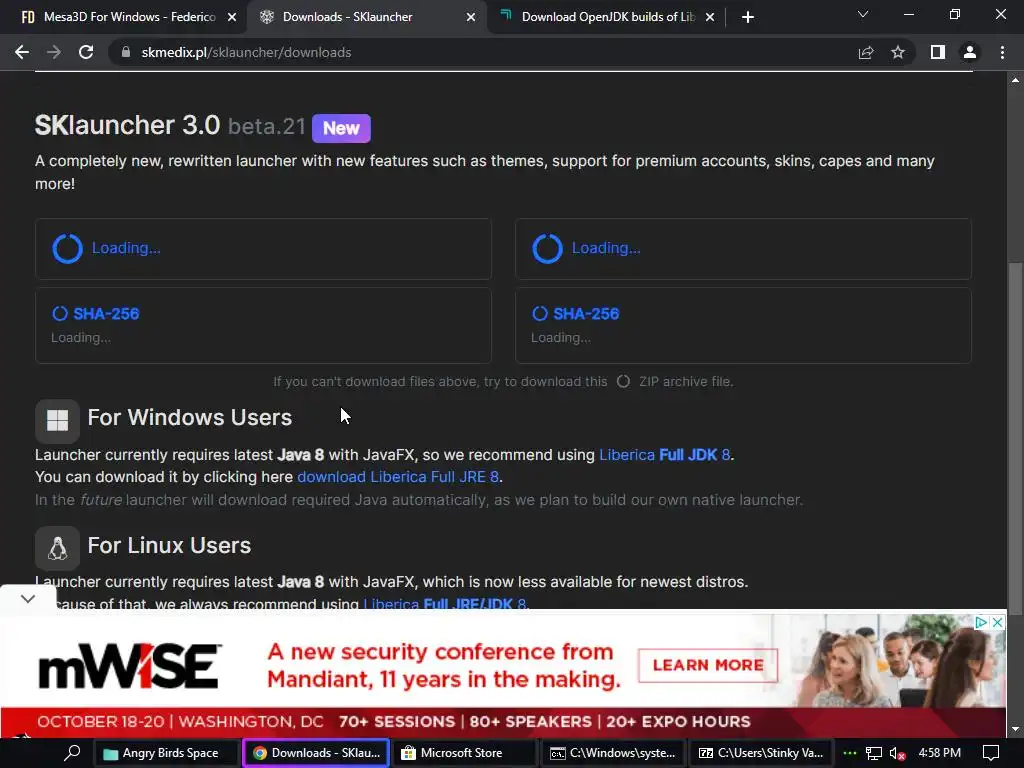Screen dimensions: 1024x768
Task: Open the browser side panel
Action: pos(938,52)
